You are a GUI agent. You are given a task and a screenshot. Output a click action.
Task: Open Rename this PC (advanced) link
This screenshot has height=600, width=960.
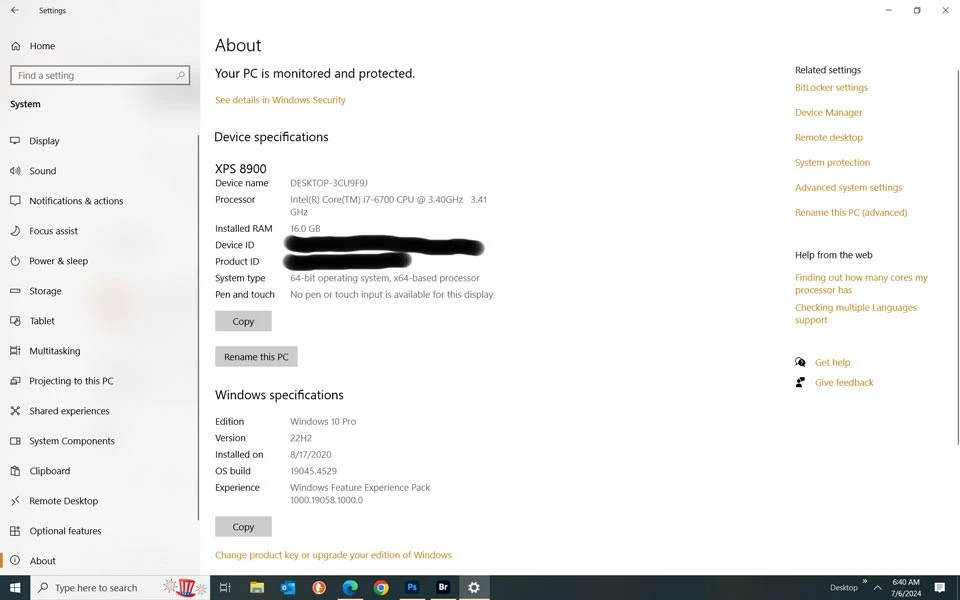[x=851, y=212]
